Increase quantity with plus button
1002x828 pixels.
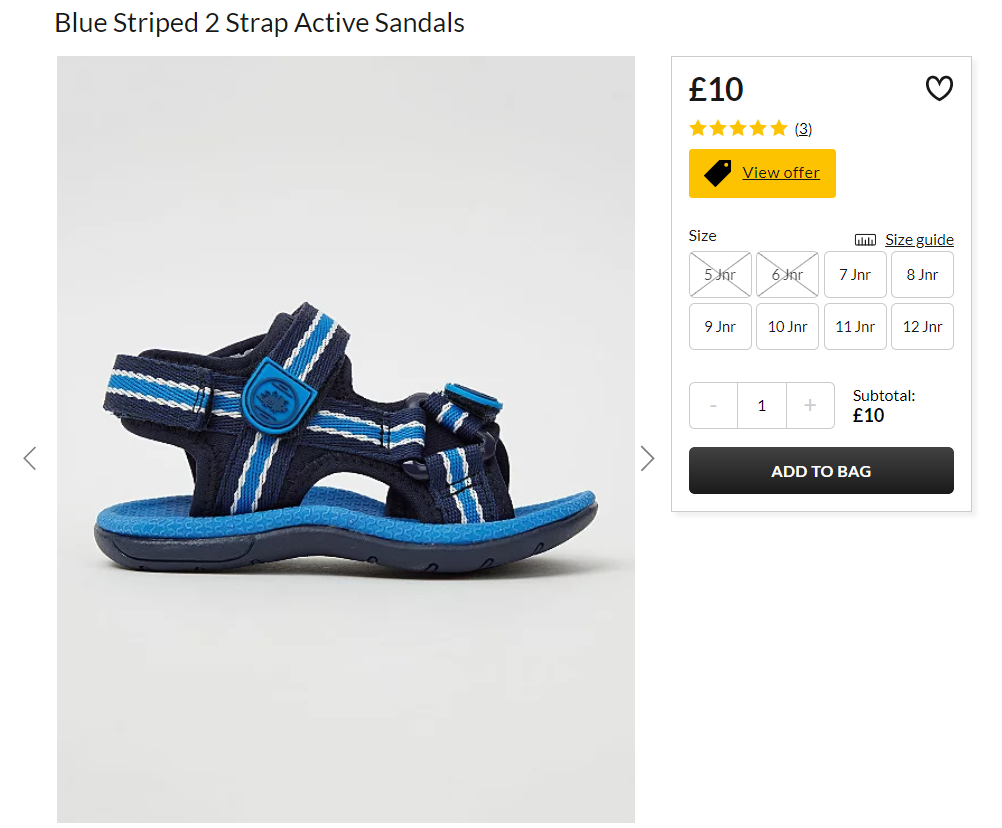tap(810, 405)
